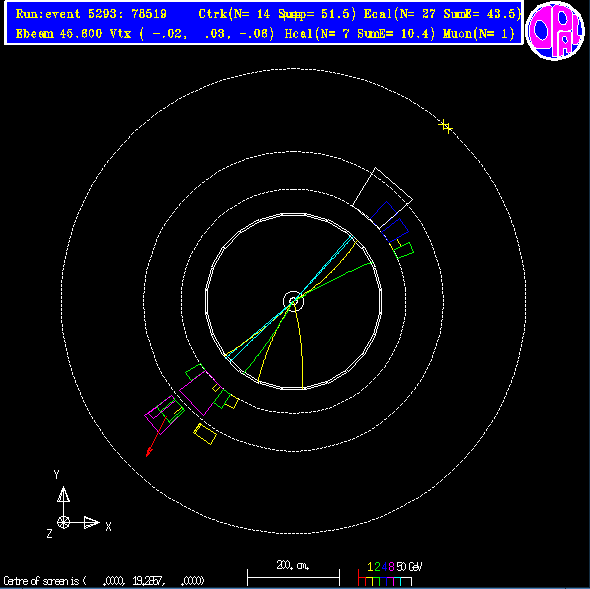
Task: Click the small central vertex circle
Action: coord(293,301)
